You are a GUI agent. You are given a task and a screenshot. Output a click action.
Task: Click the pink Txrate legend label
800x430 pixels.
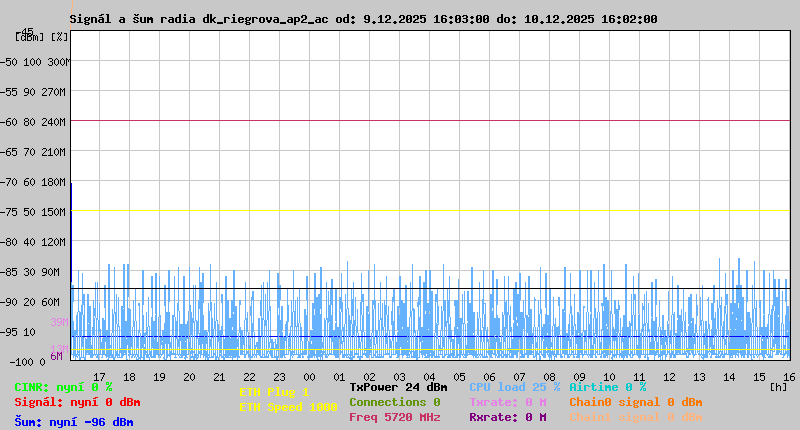point(507,402)
